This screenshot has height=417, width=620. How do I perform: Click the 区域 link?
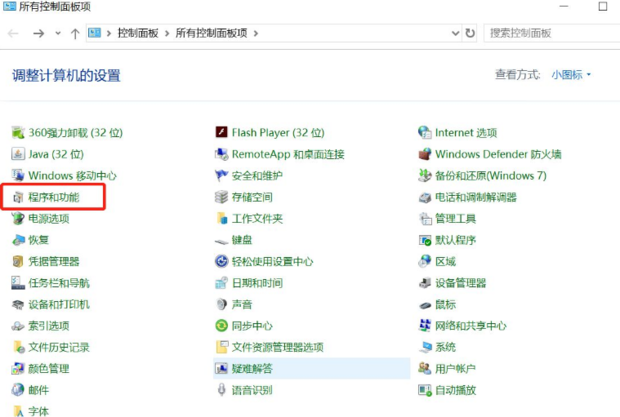(x=445, y=261)
